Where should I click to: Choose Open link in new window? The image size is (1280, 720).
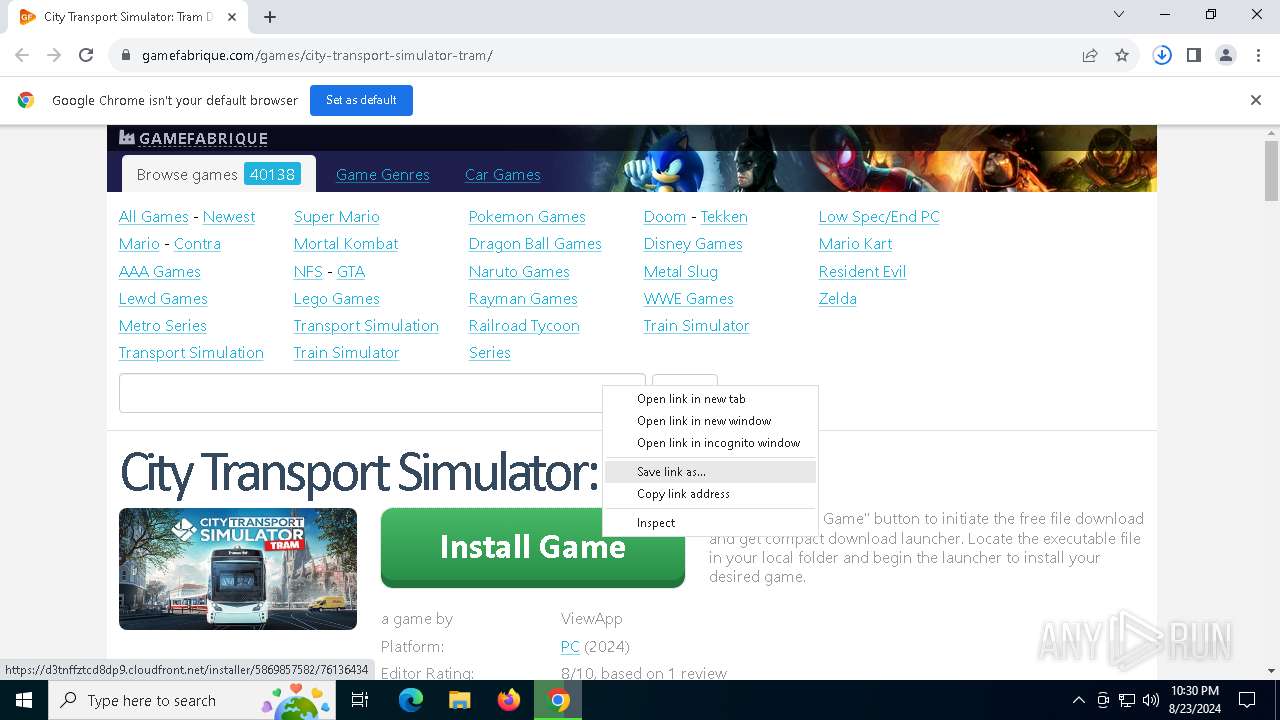pos(710,421)
